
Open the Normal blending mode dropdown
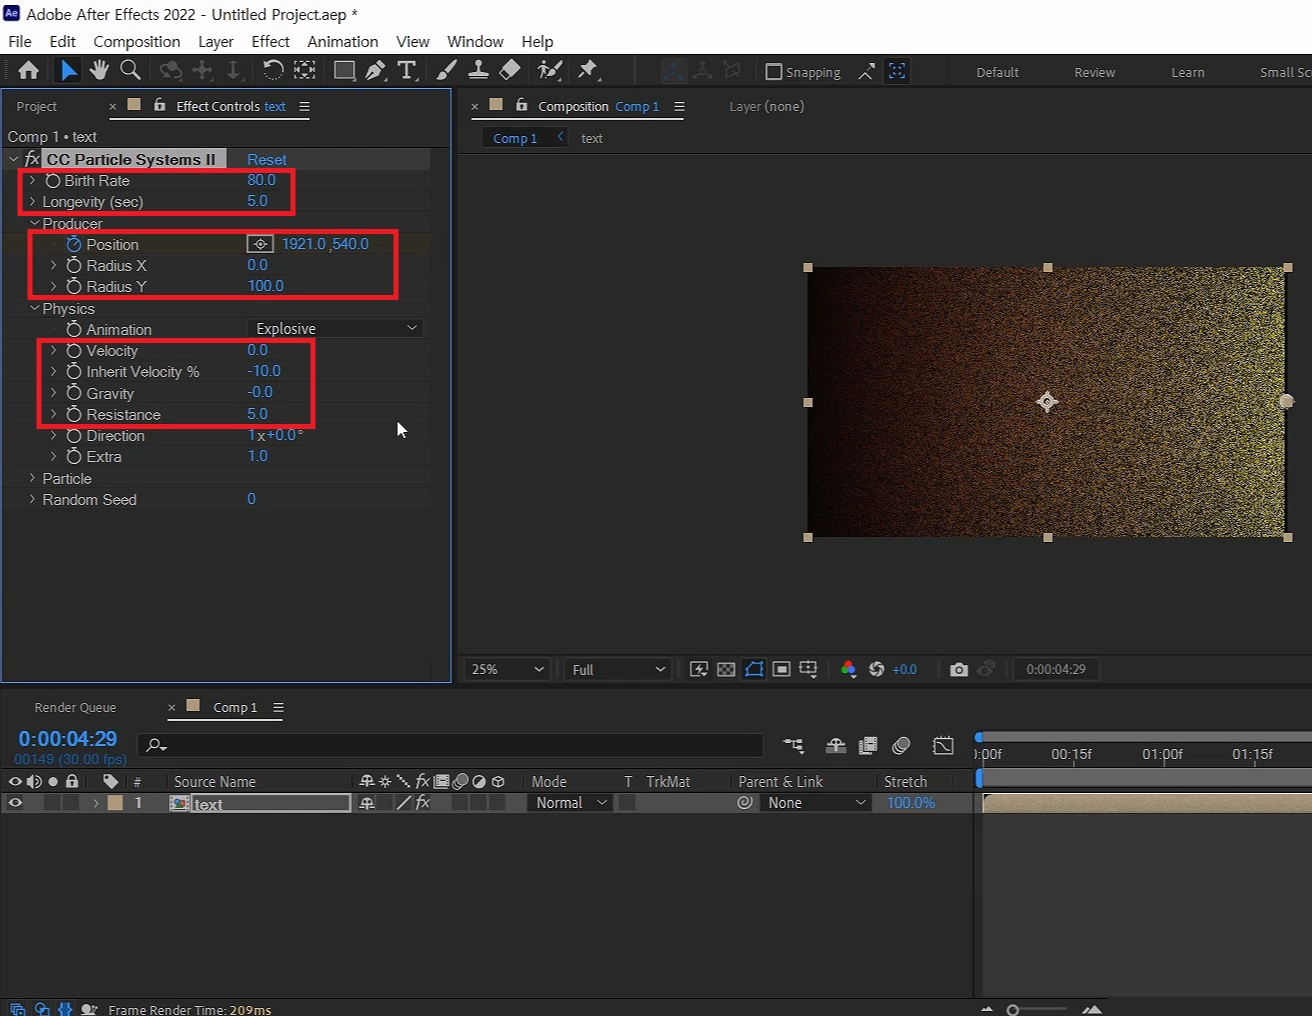click(570, 803)
